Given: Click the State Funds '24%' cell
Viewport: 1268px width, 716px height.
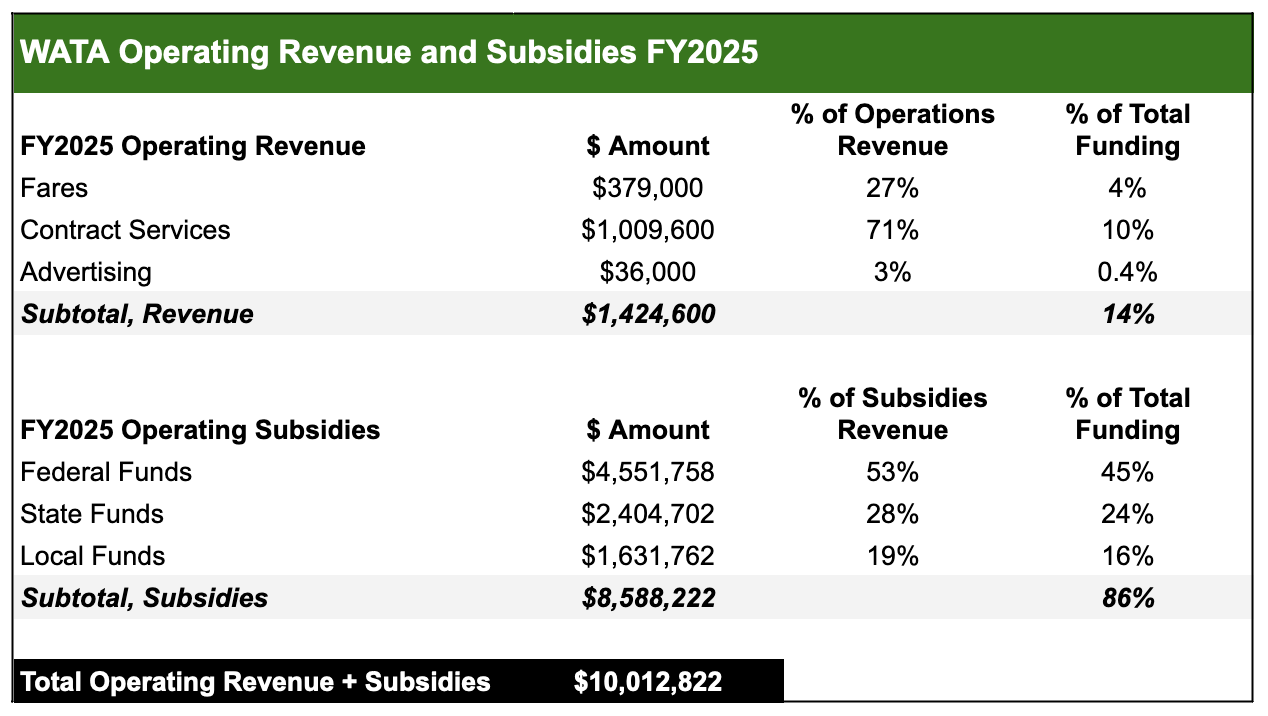Looking at the screenshot, I should (1127, 514).
